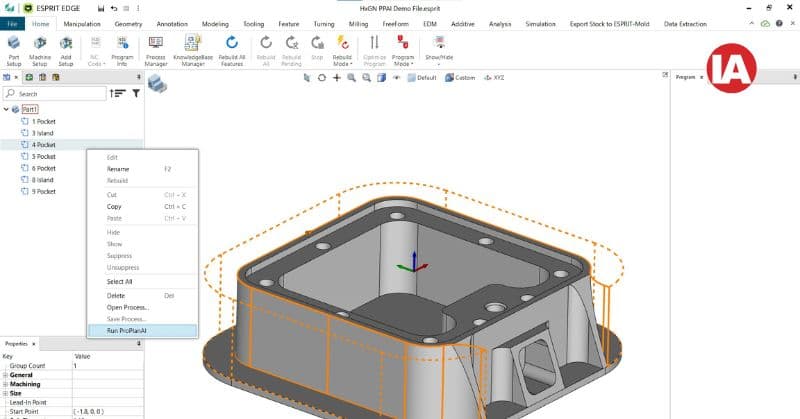Open Machine Setup in the ribbon
Viewport: 800px width, 419px height.
(40, 51)
